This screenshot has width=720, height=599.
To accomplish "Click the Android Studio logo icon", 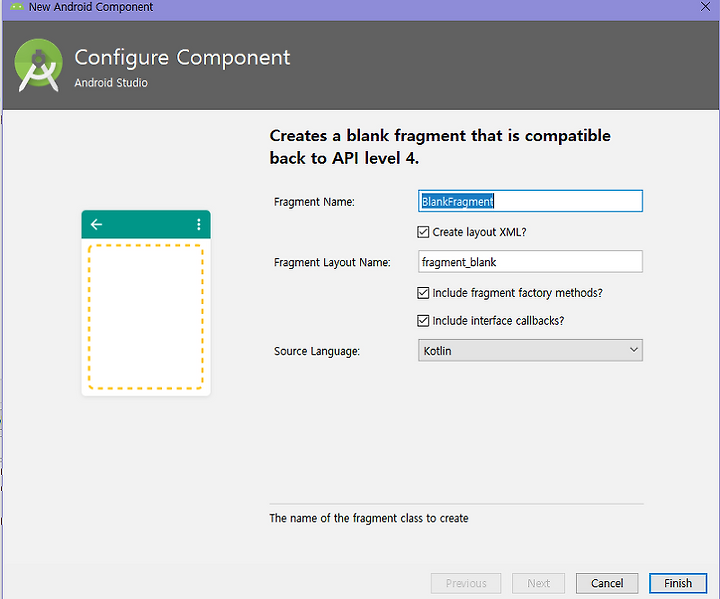I will pyautogui.click(x=39, y=65).
